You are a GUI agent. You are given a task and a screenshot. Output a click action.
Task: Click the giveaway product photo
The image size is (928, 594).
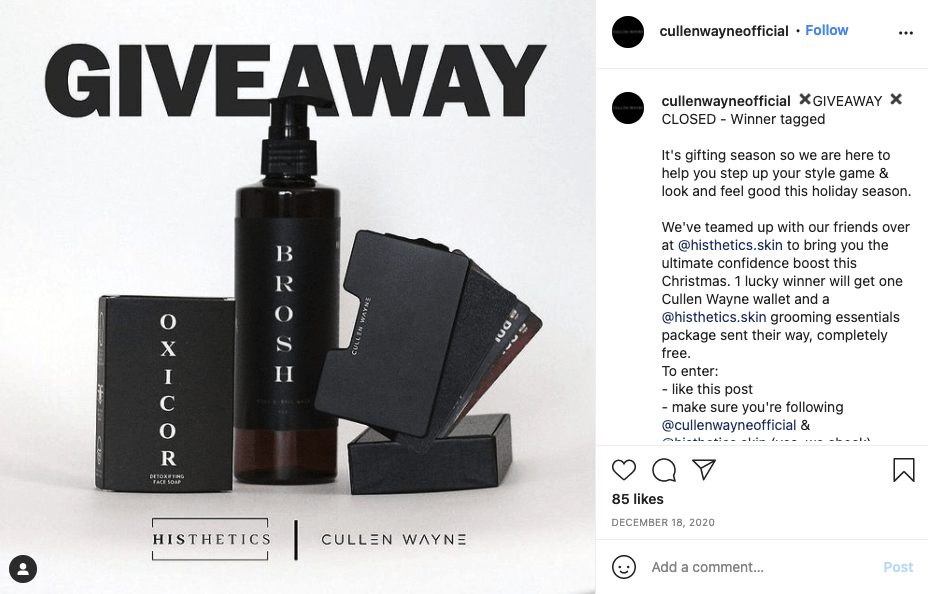(298, 297)
